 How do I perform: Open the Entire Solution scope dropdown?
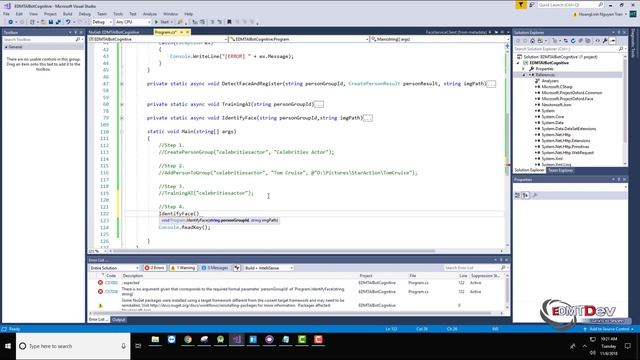(114, 268)
